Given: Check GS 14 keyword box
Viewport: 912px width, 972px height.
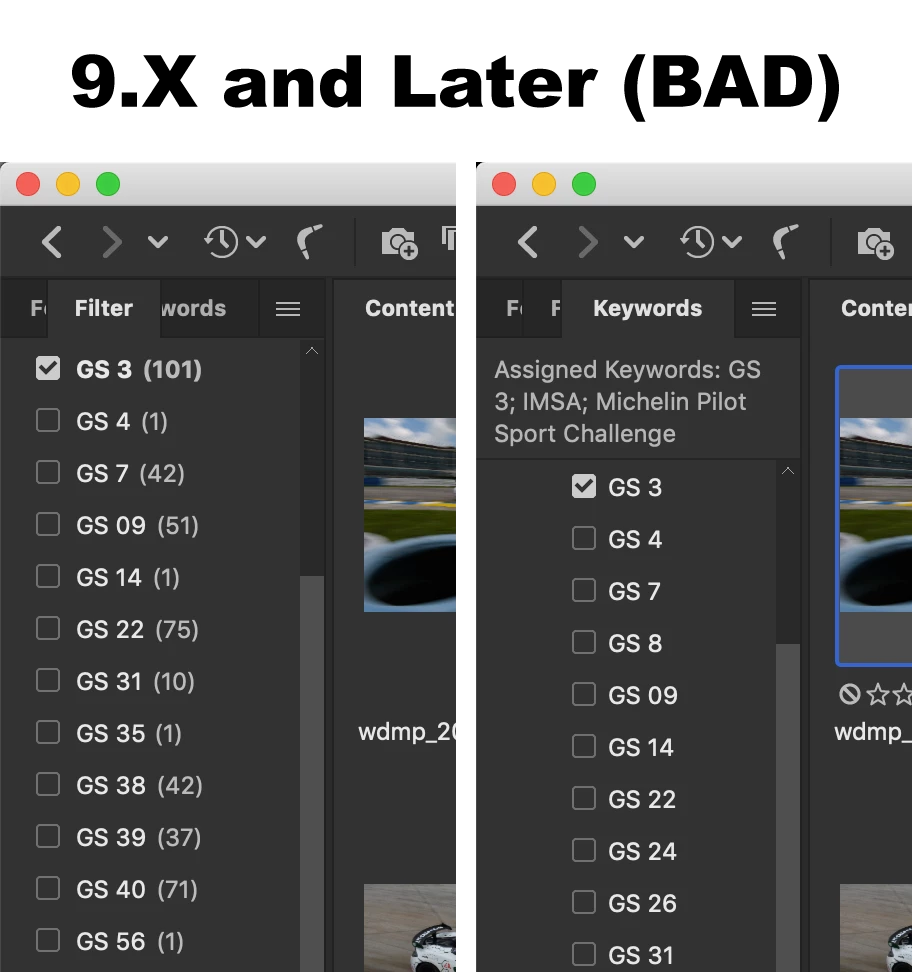Looking at the screenshot, I should 583,747.
